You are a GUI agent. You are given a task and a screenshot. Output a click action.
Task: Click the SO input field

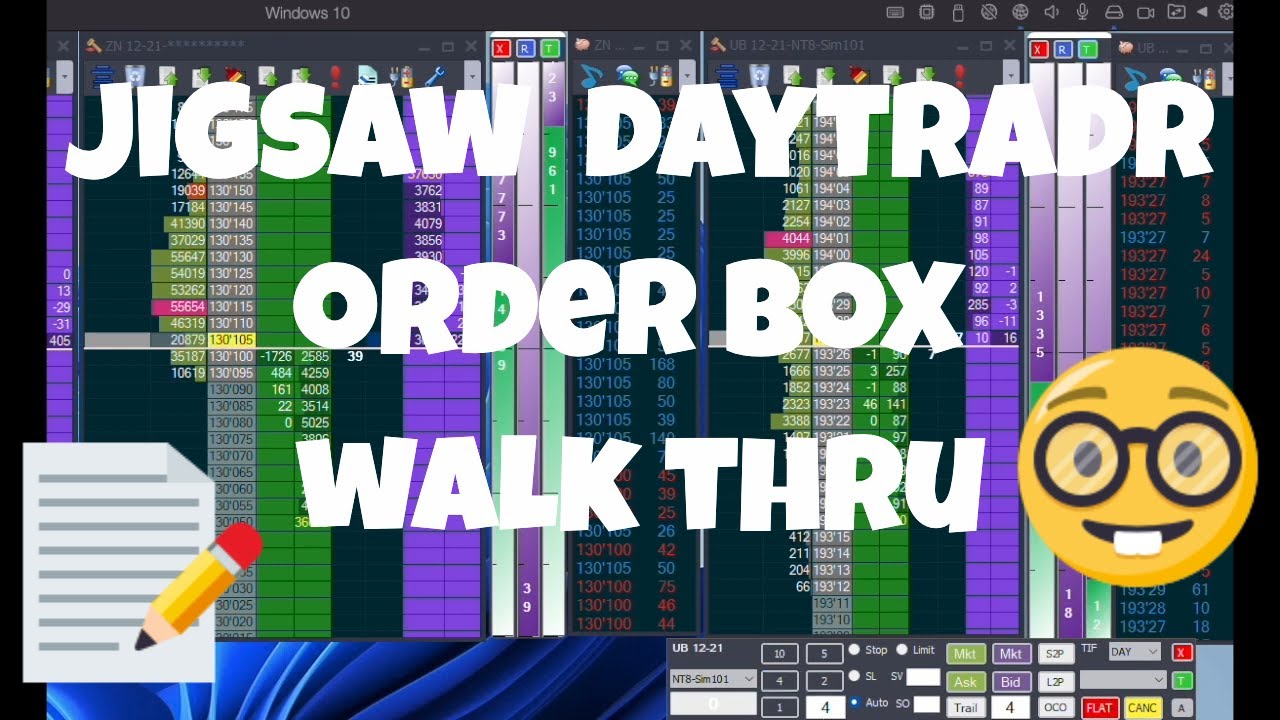point(926,704)
